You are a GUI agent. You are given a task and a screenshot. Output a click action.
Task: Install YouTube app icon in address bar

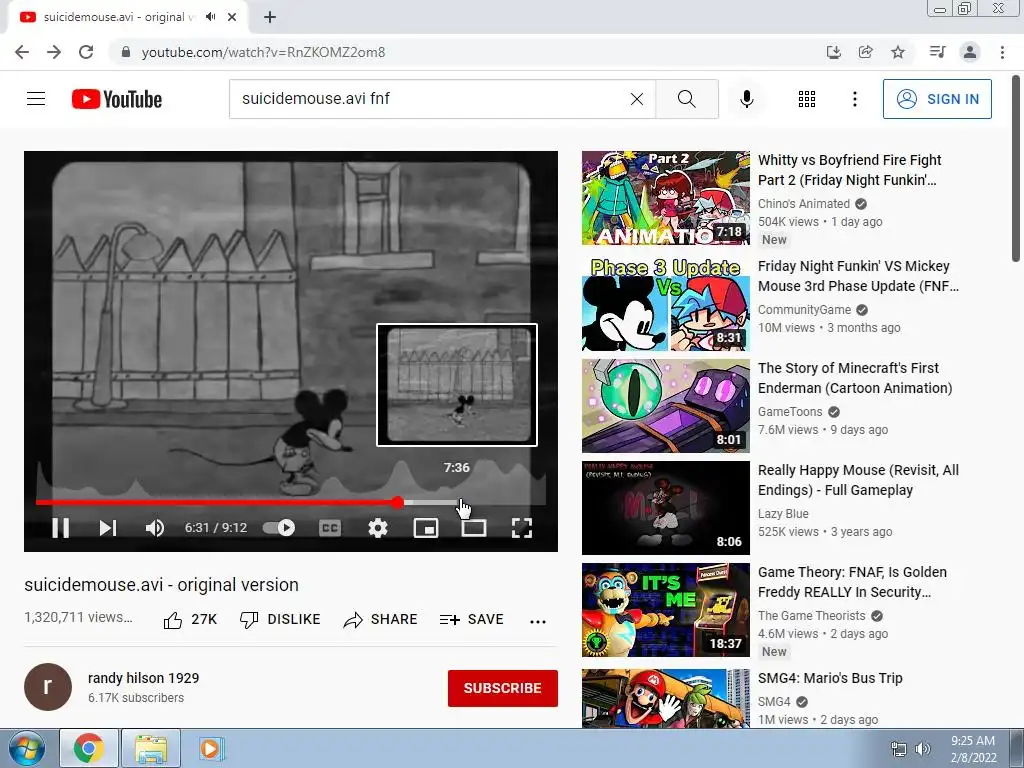tap(833, 52)
